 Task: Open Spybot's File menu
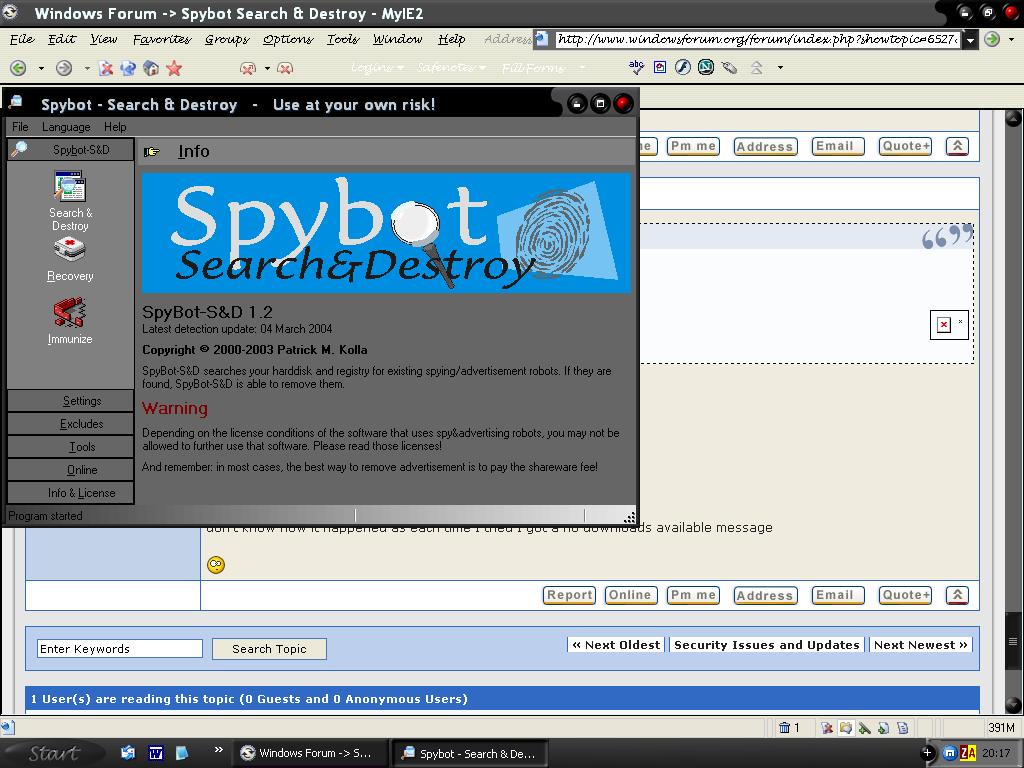[20, 127]
